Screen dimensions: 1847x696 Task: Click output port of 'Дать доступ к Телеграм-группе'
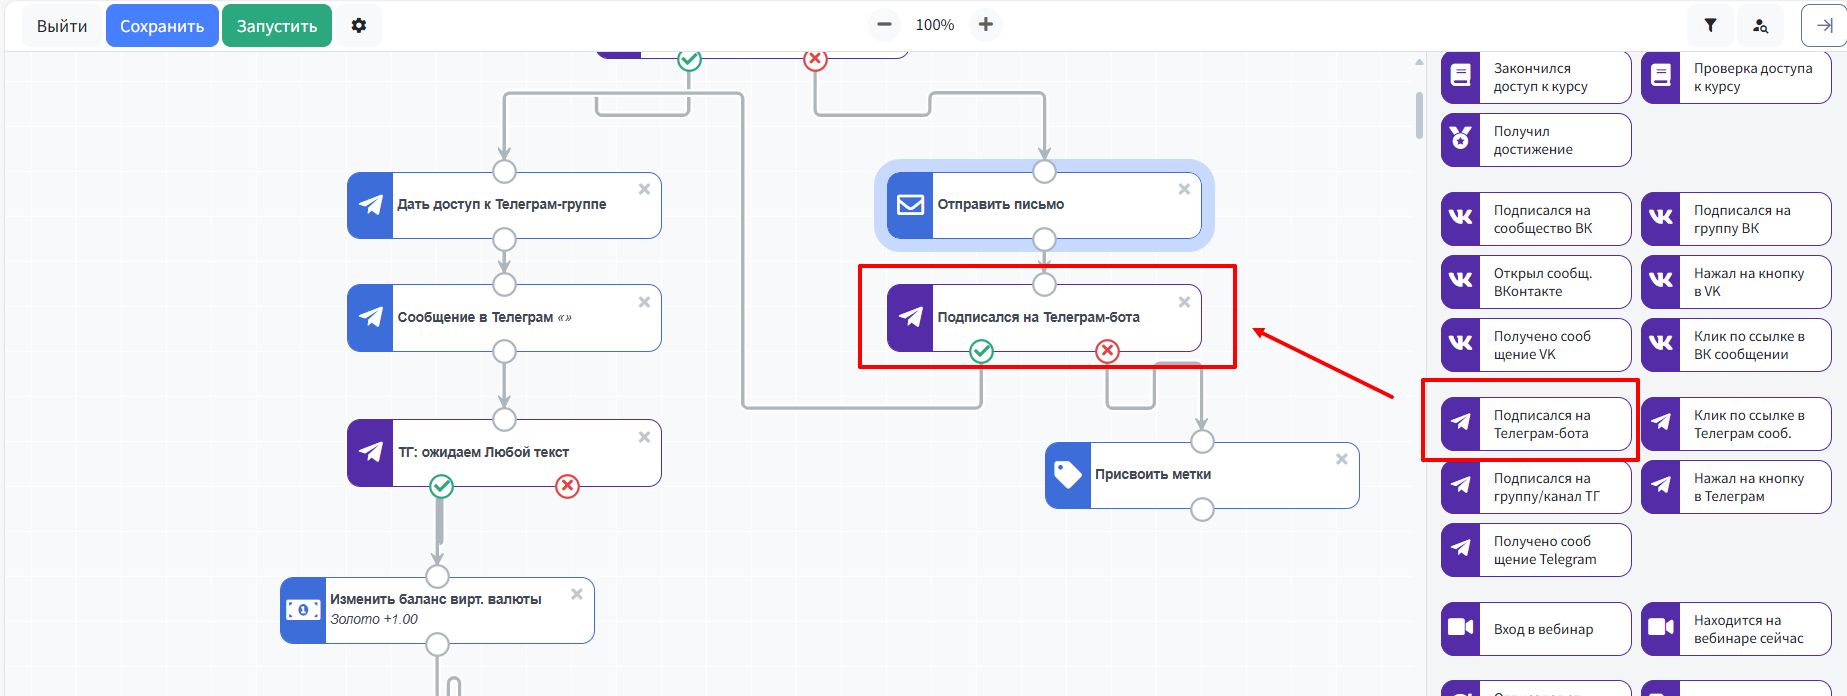(504, 239)
